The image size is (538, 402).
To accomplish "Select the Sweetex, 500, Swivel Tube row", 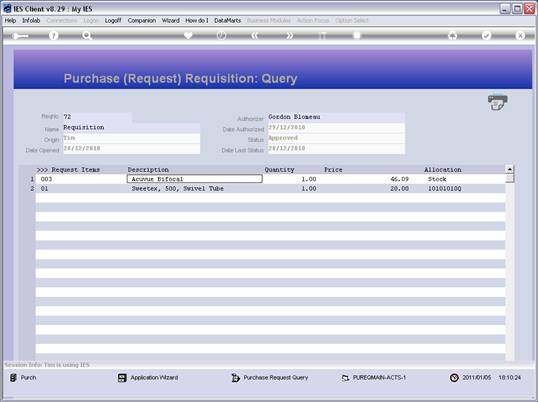I will (270, 189).
